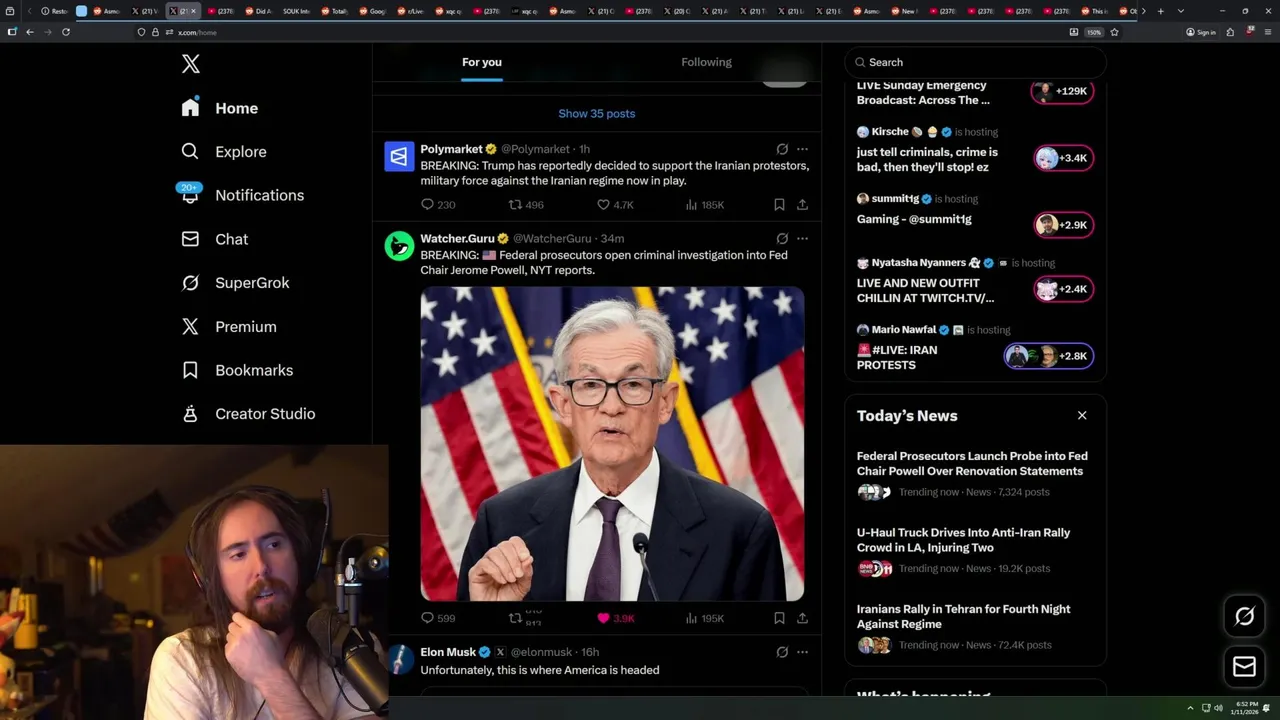The width and height of the screenshot is (1280, 720).
Task: Open SuperGrok from sidebar
Action: 235,283
